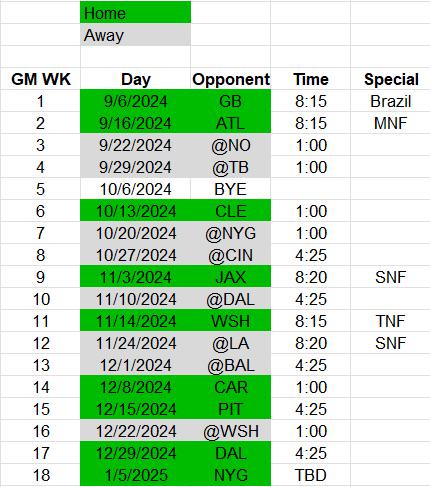The width and height of the screenshot is (430, 487).
Task: Click the TNF special cell
Action: coord(391,321)
